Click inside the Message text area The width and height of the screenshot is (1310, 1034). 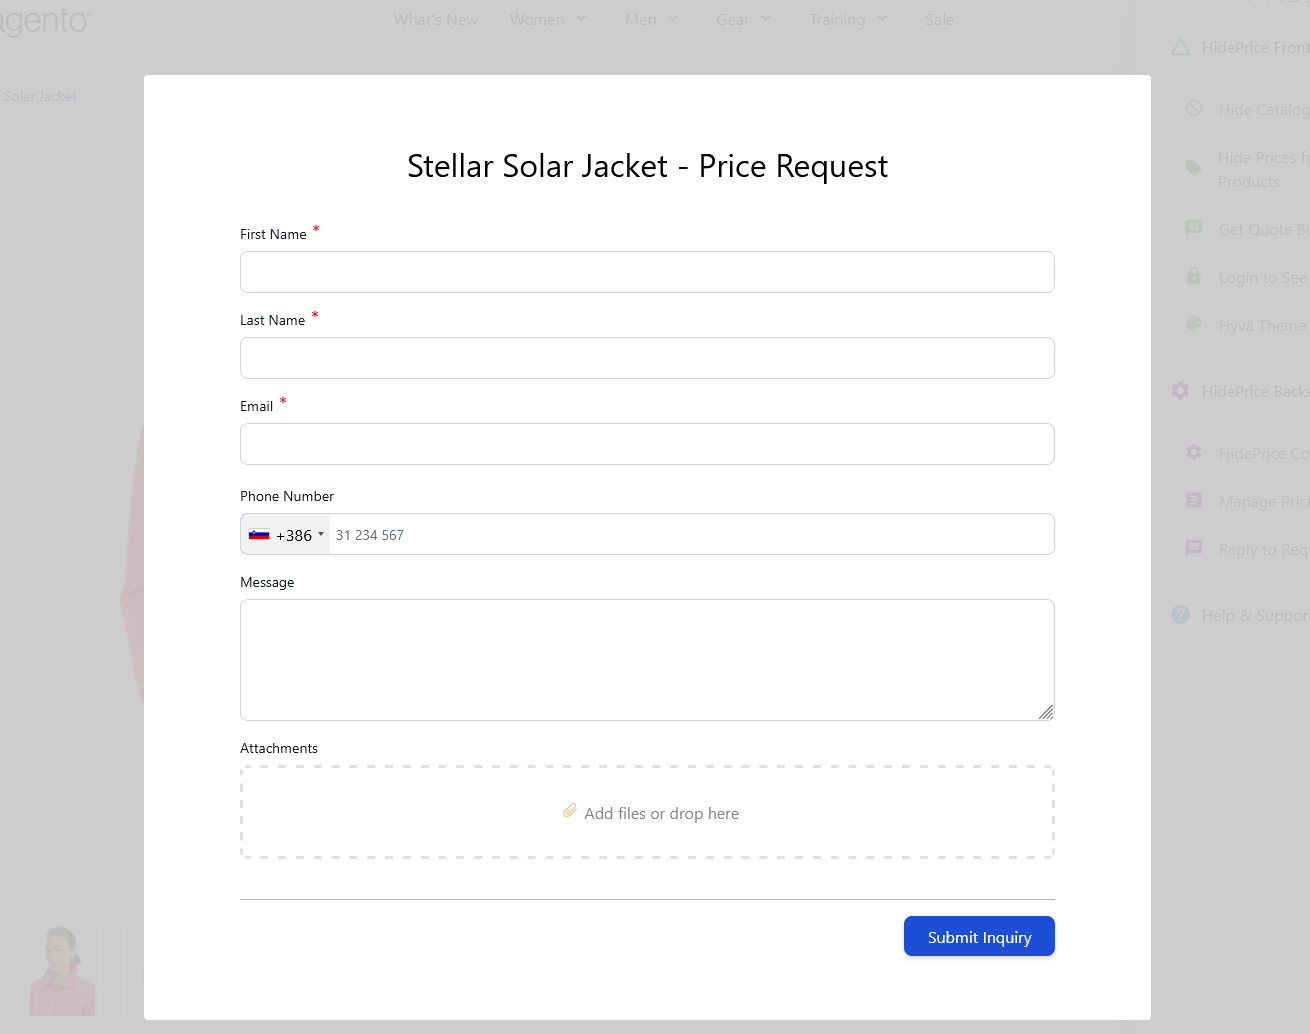tap(647, 659)
